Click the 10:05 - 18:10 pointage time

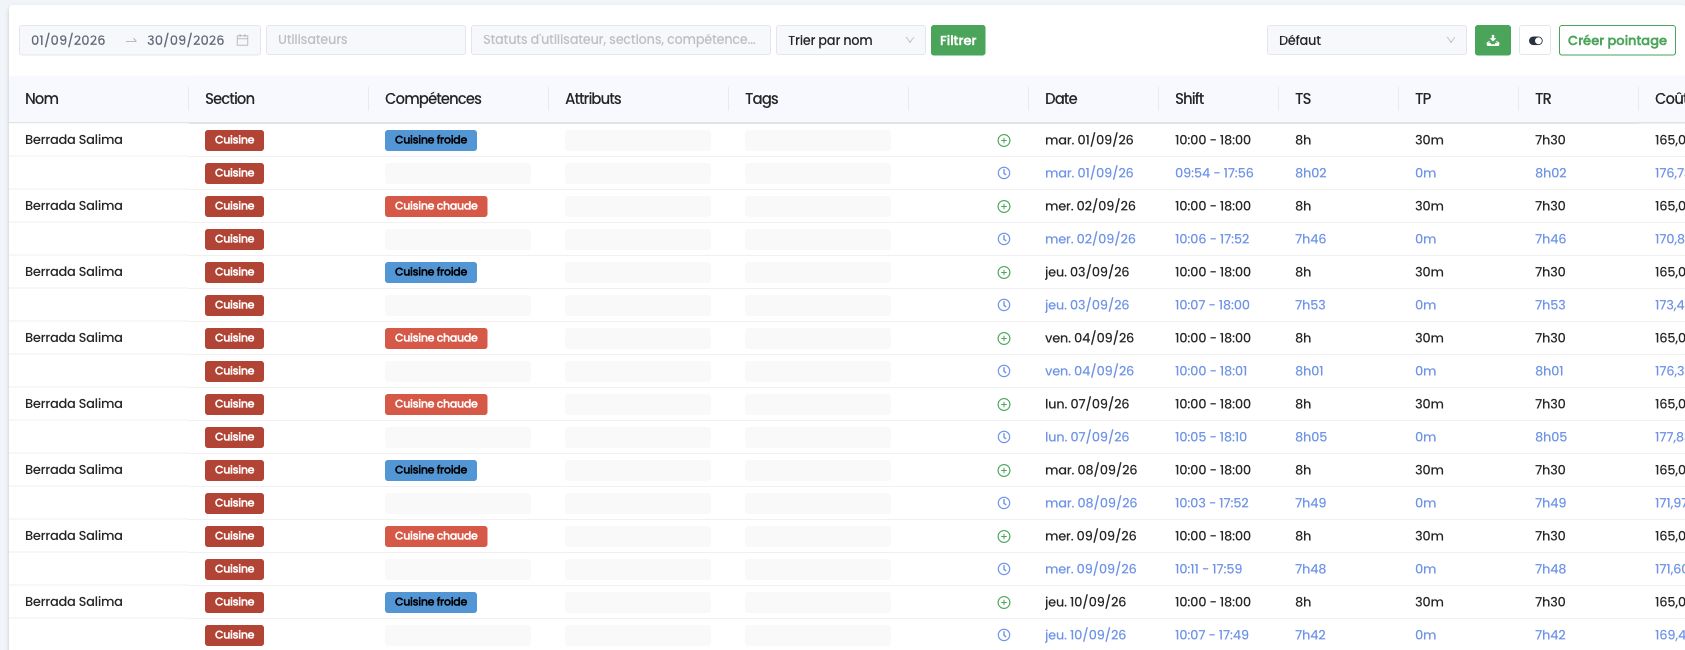[1211, 437]
